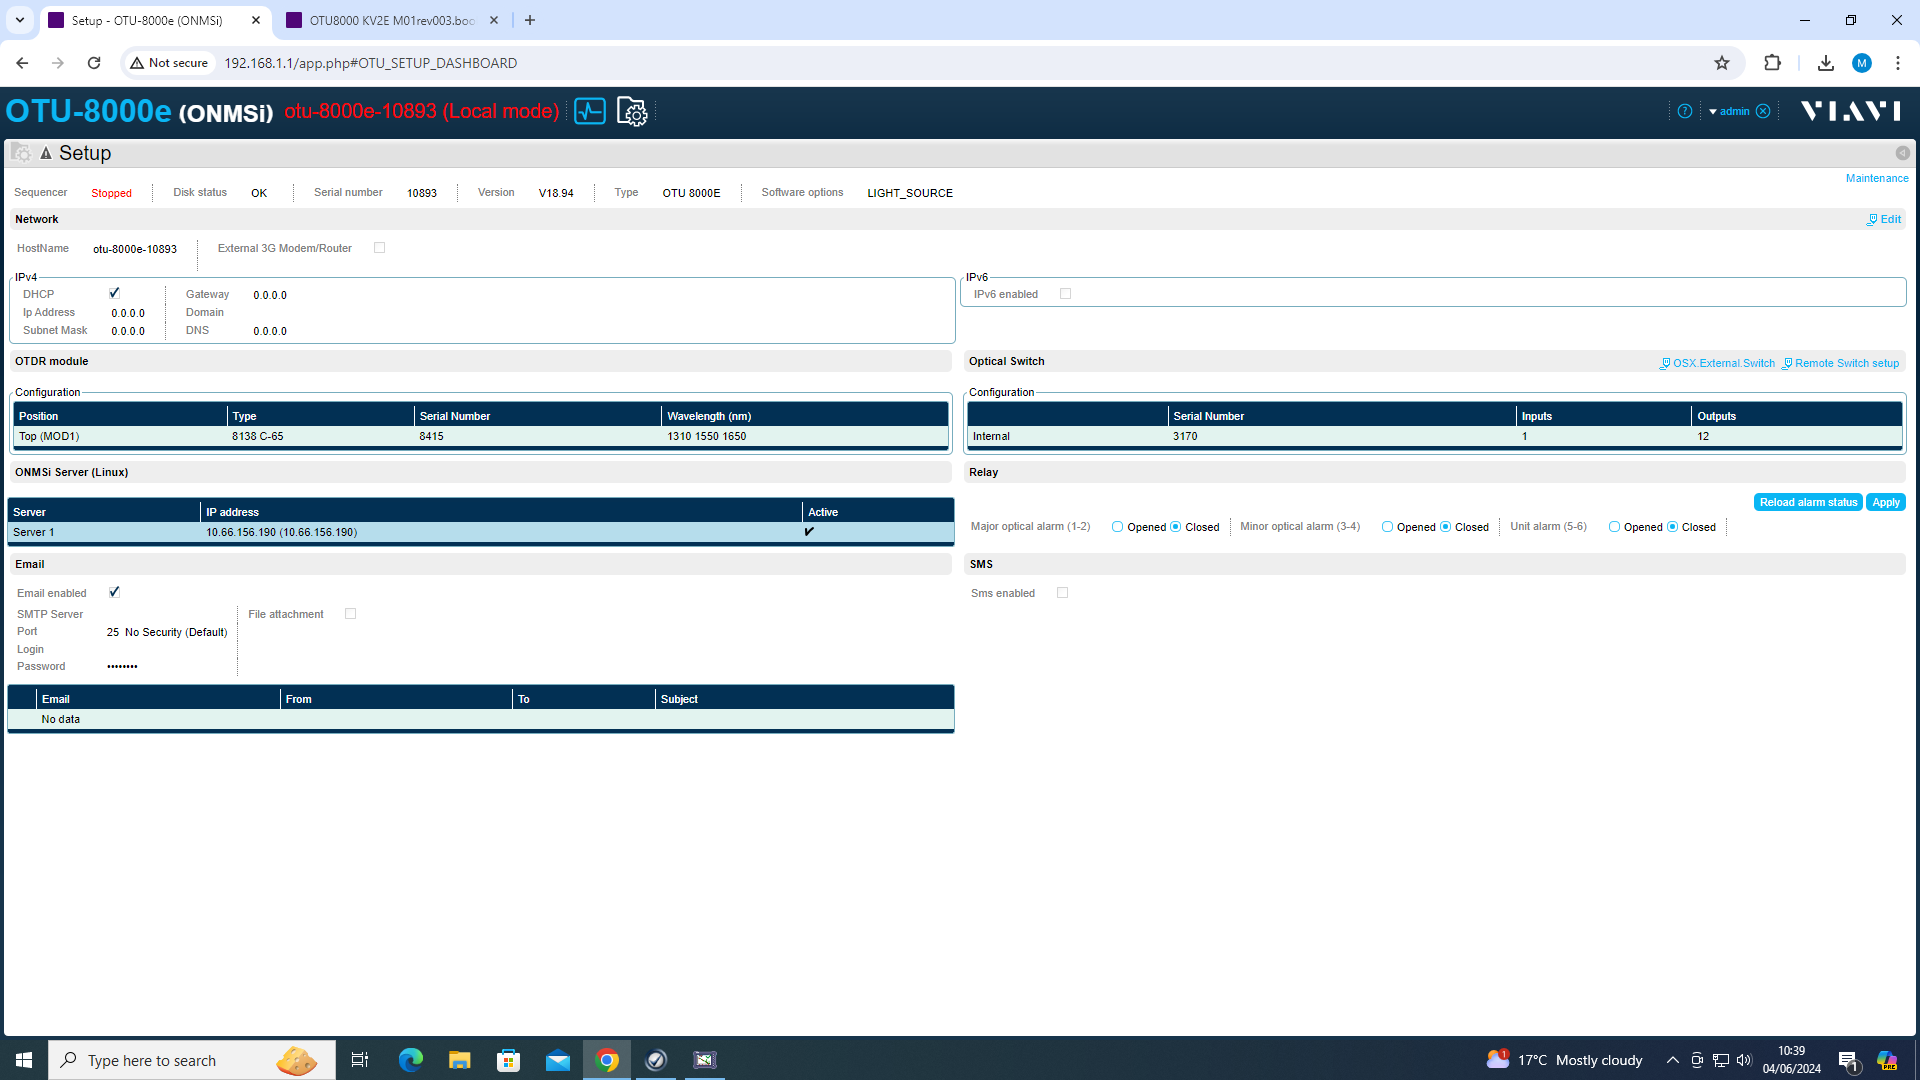Bookmark this page with the star icon
Image resolution: width=1920 pixels, height=1080 pixels.
1721,63
